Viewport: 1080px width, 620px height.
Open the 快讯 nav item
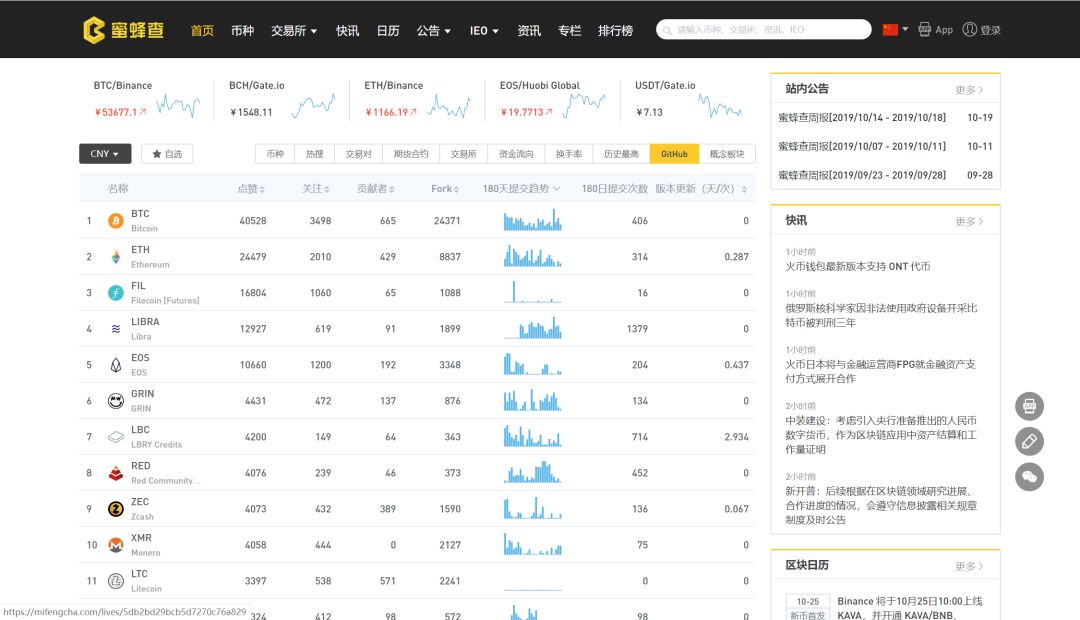click(347, 30)
